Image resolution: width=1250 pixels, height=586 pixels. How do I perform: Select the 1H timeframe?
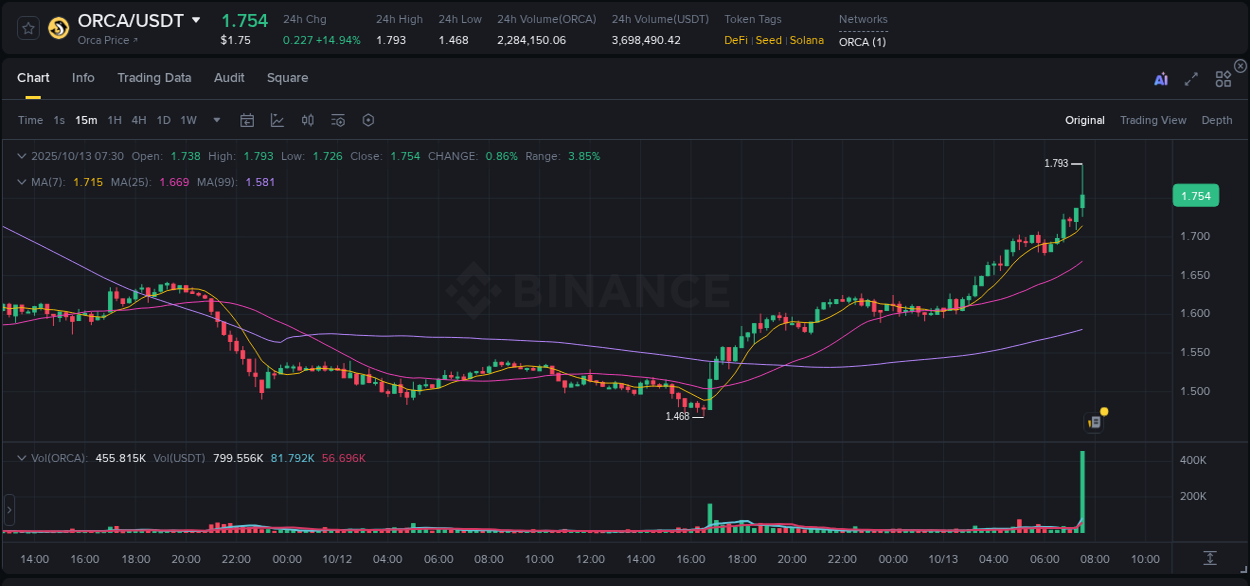click(x=114, y=120)
